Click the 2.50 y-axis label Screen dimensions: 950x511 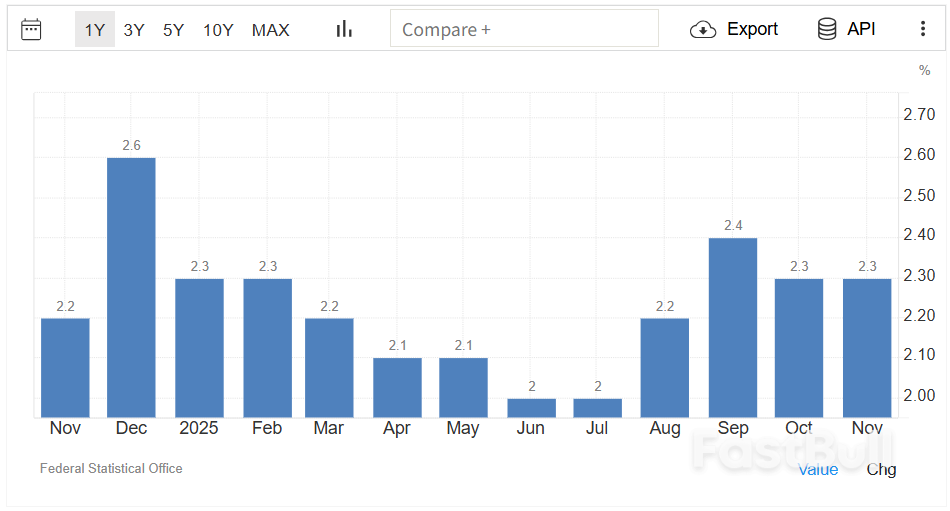[x=919, y=195]
